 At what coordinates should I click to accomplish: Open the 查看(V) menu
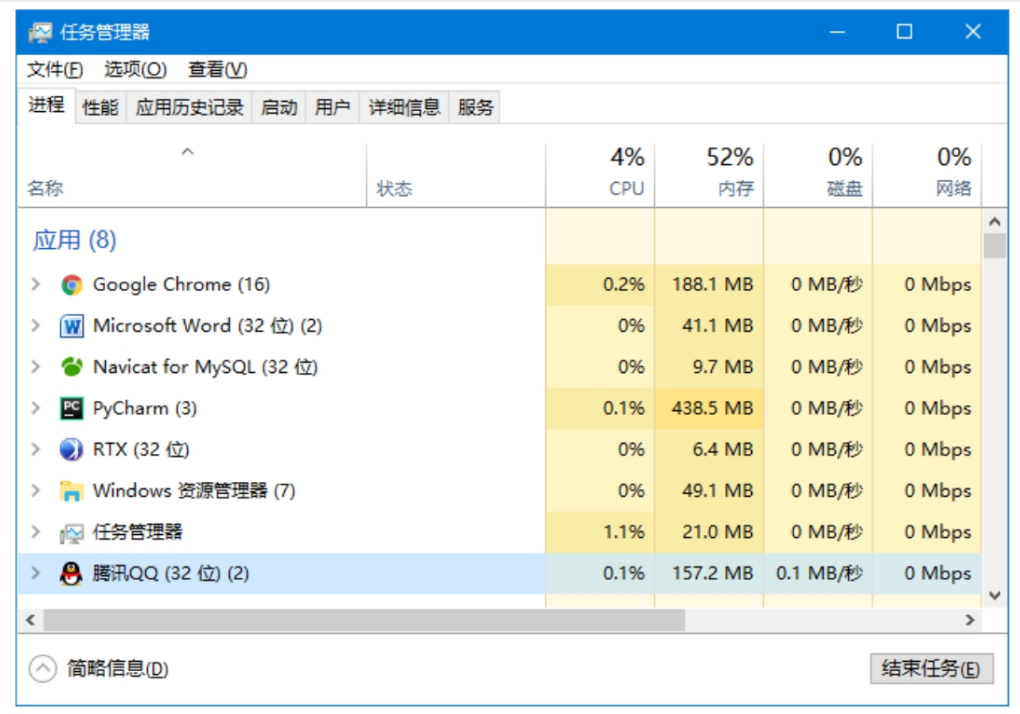[217, 70]
